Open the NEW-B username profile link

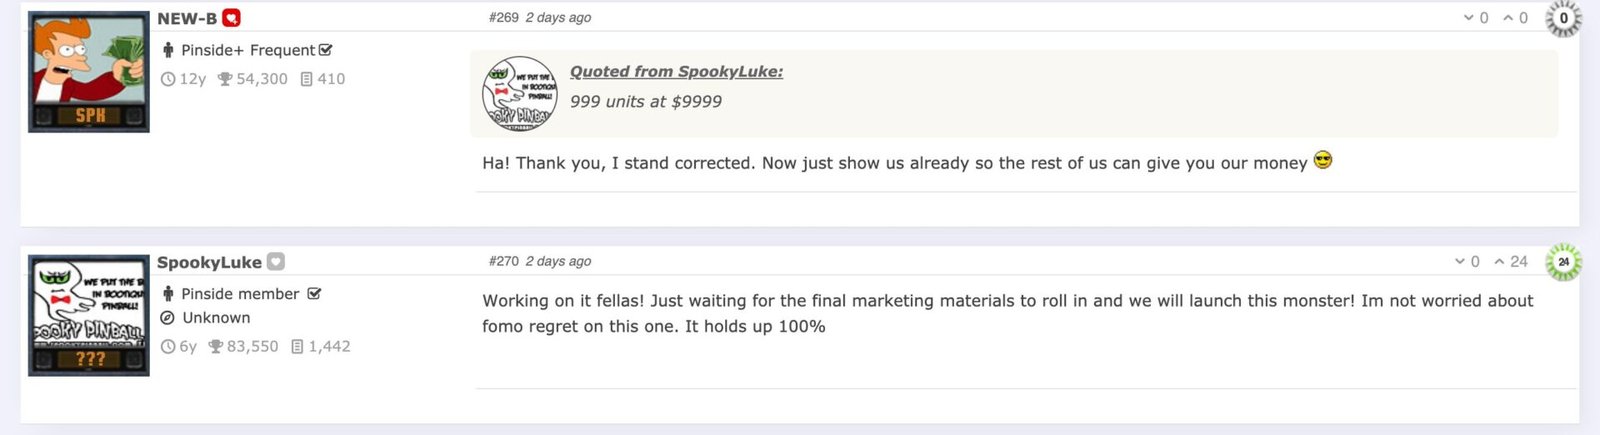(x=187, y=18)
